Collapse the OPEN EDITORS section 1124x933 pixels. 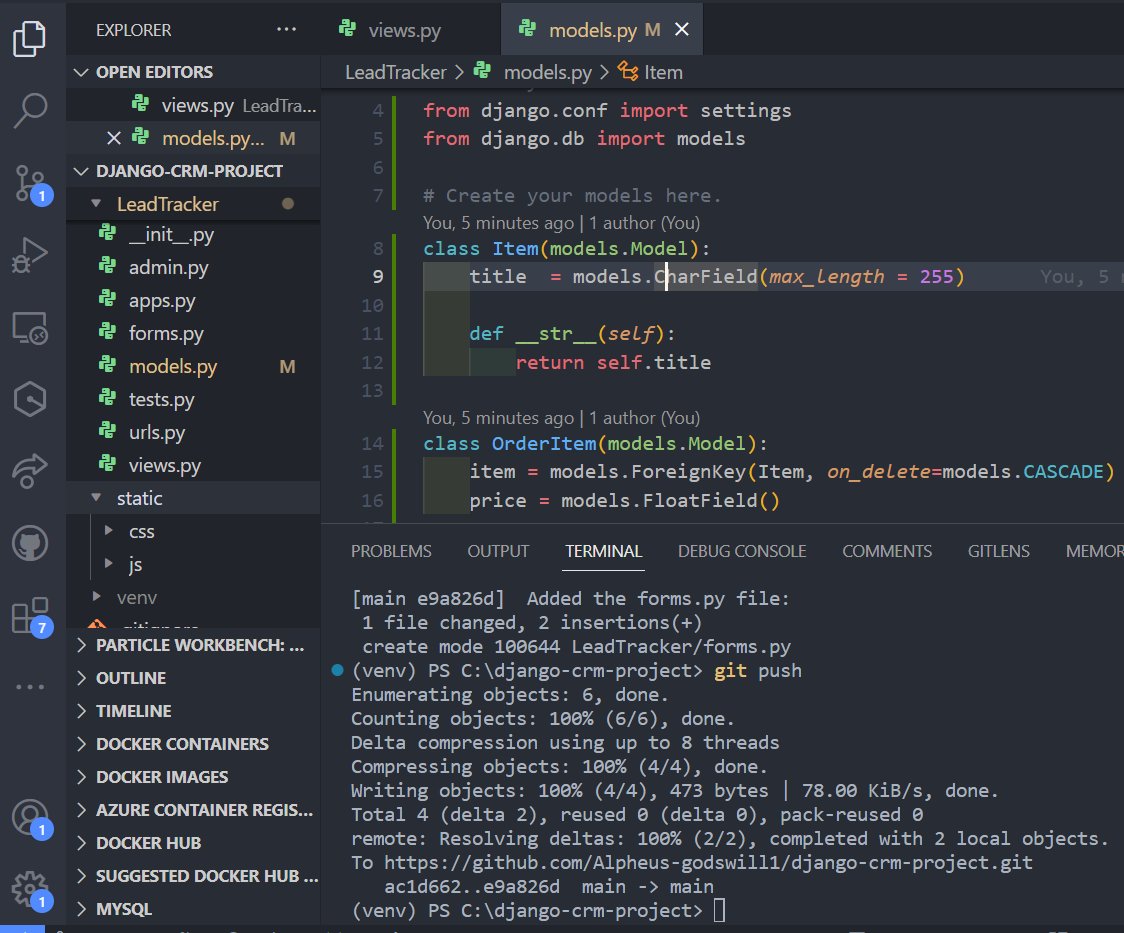(x=194, y=72)
